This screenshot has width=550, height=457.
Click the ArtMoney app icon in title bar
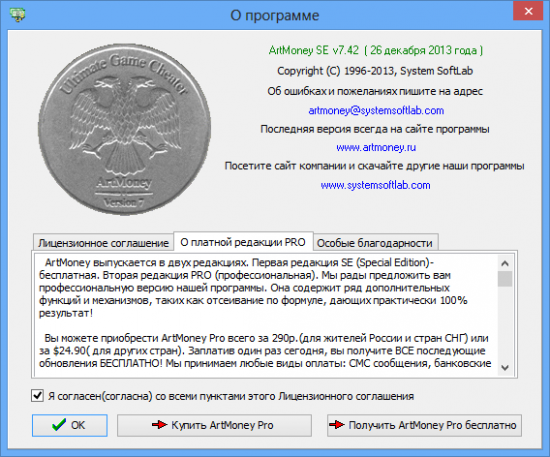[17, 14]
